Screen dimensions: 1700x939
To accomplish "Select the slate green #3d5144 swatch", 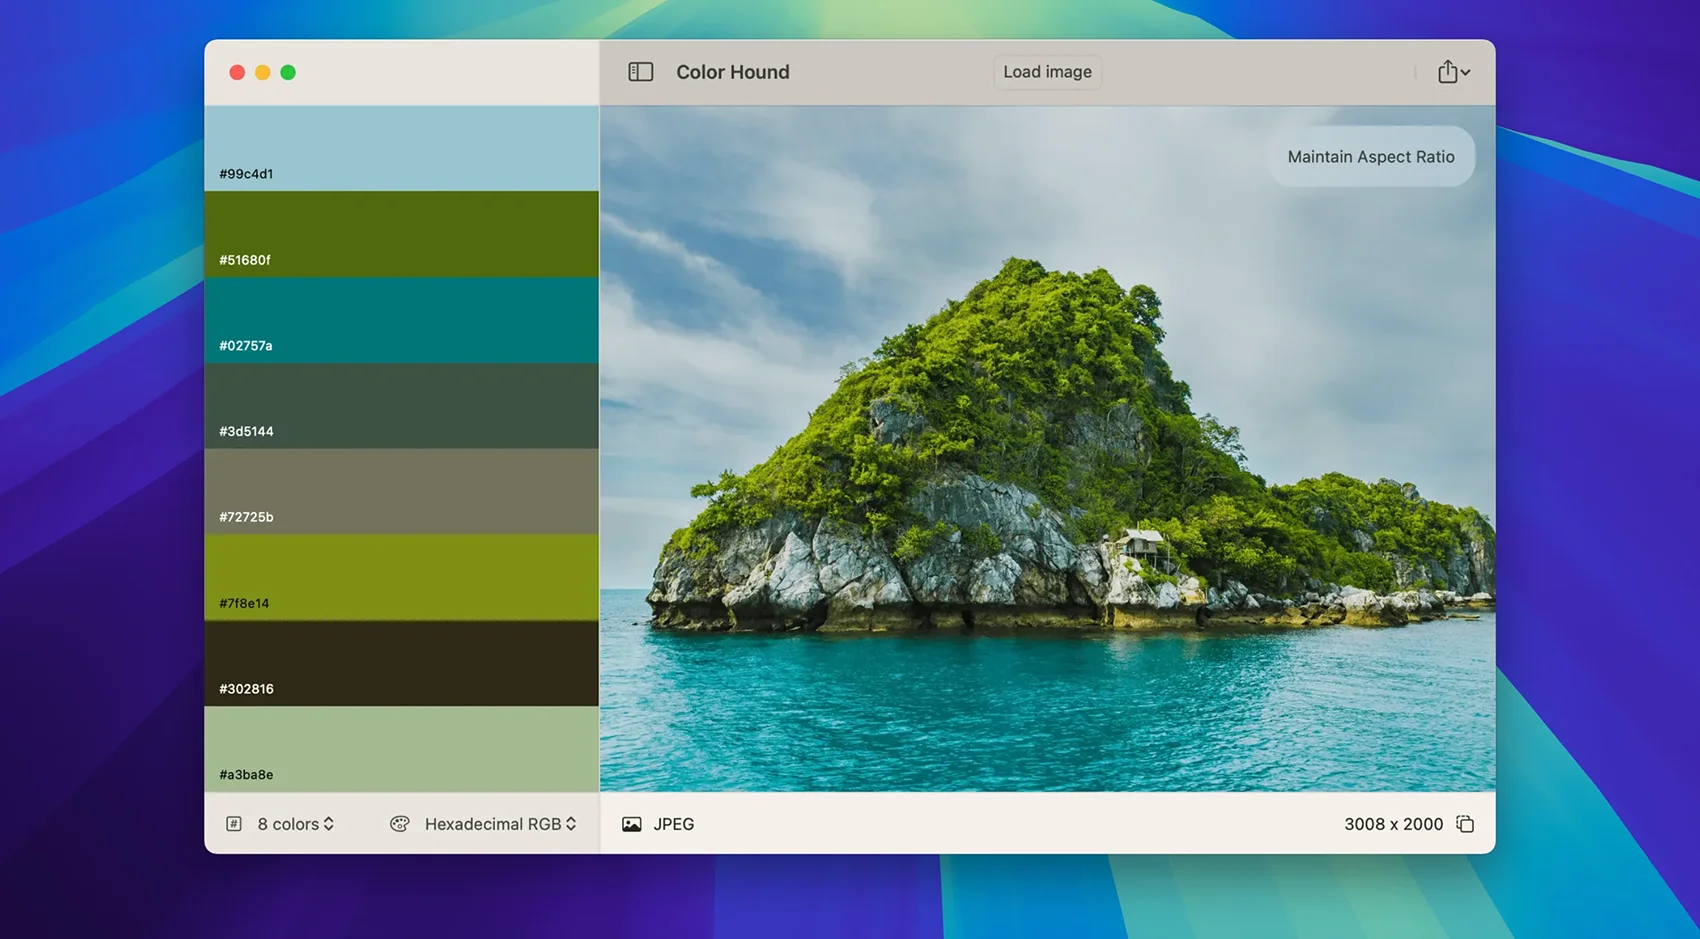I will (x=401, y=406).
